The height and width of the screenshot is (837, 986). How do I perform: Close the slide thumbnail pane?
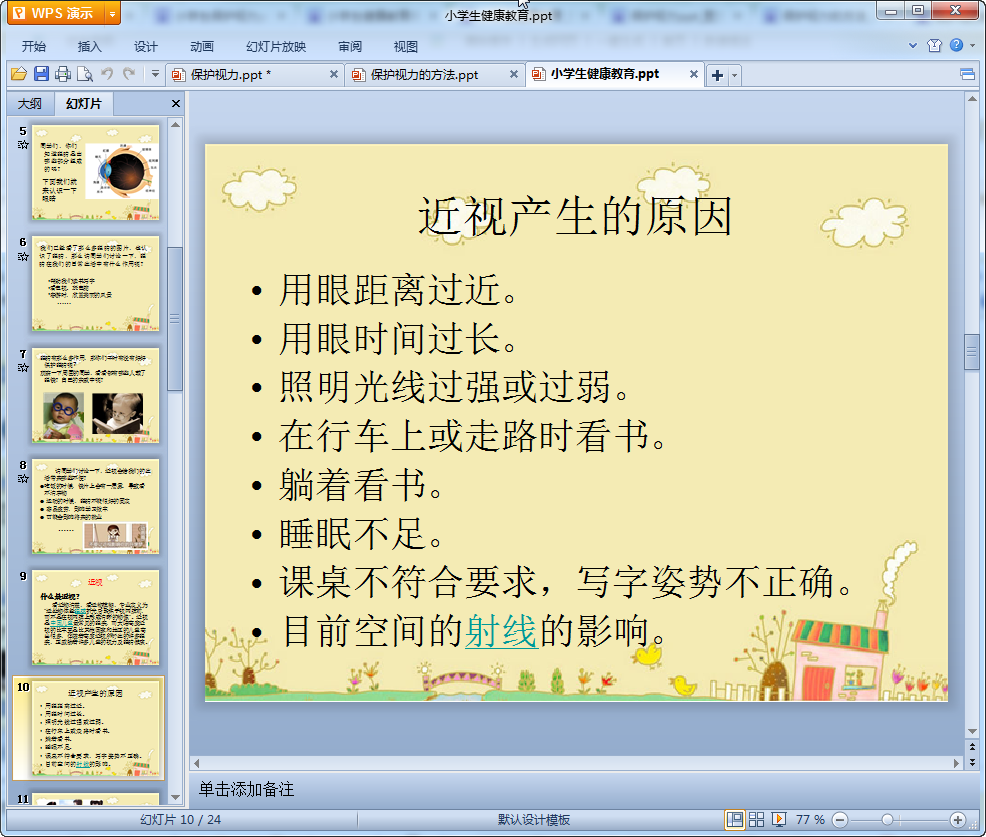coord(176,104)
